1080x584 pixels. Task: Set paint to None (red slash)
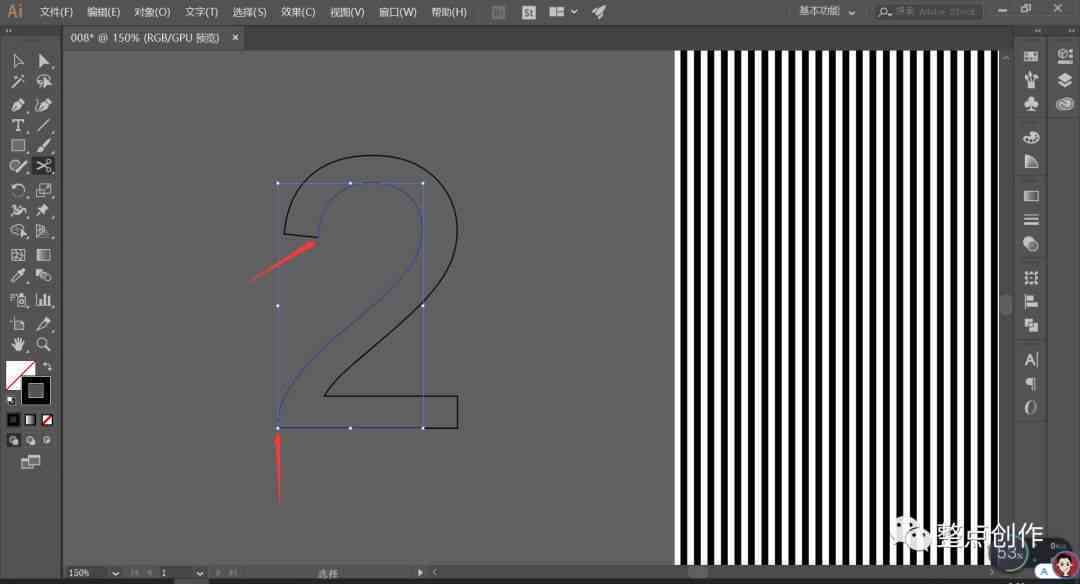[47, 419]
